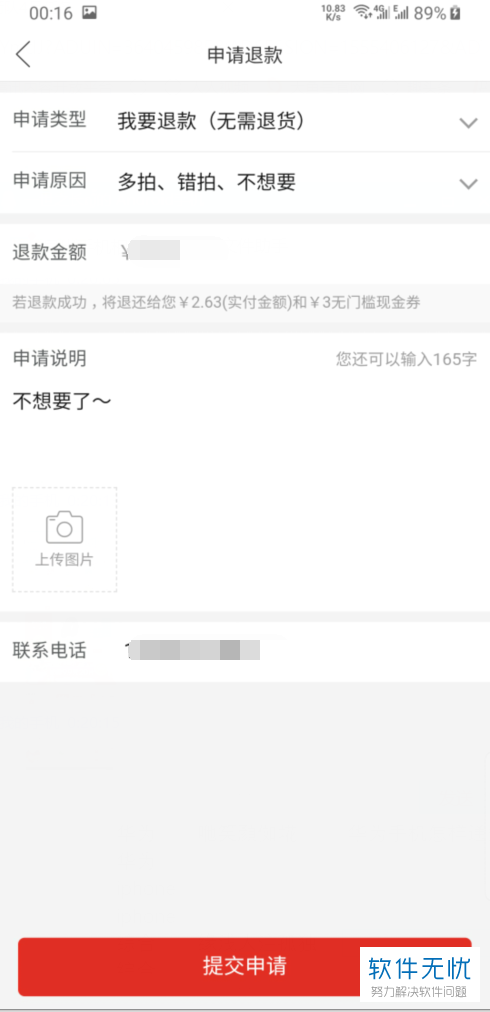Open the picture notification icon in status bar
Screen dimensions: 490x1012
pyautogui.click(x=89, y=12)
